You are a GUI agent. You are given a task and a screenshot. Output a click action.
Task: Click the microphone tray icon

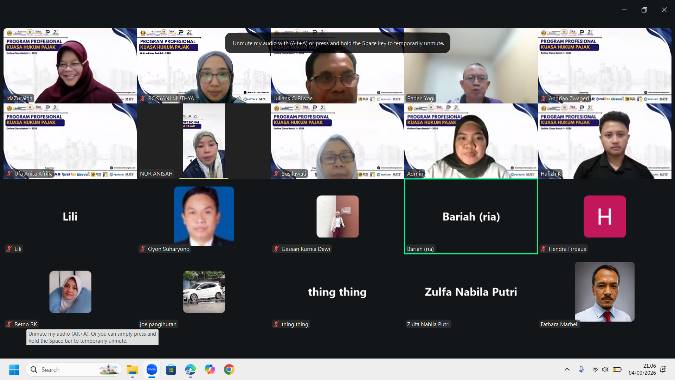tap(581, 370)
